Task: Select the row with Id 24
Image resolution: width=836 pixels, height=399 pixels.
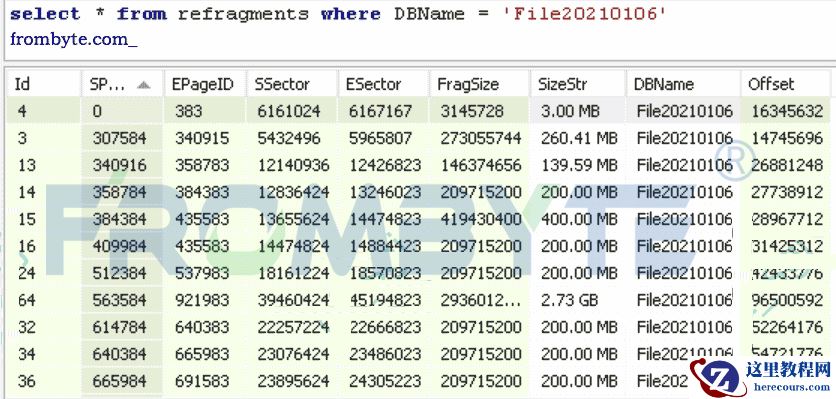Action: (x=418, y=273)
